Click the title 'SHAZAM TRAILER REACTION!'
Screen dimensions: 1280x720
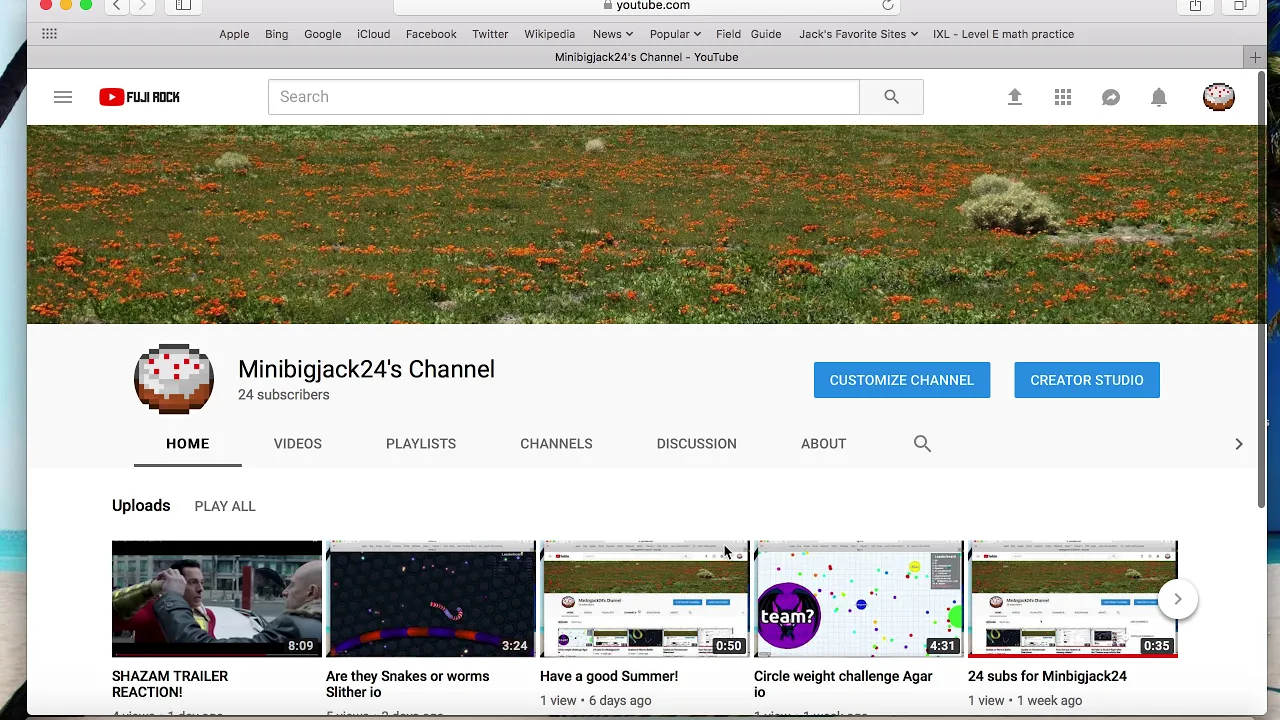click(x=170, y=684)
